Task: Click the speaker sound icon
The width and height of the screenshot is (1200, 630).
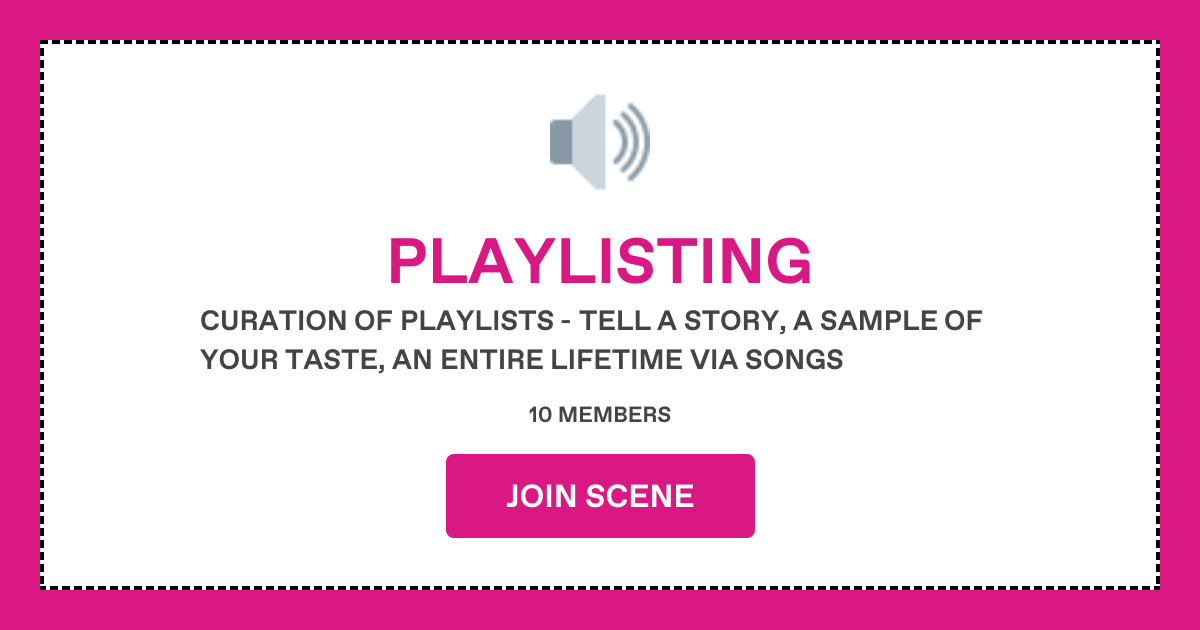Action: click(x=600, y=141)
